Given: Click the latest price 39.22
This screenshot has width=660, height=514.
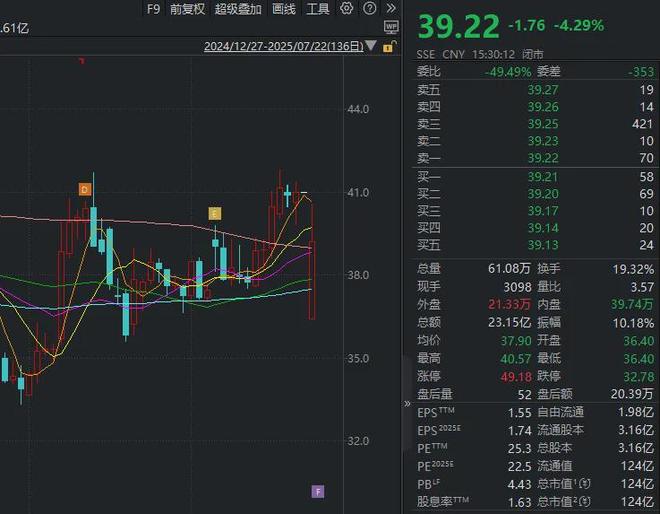Looking at the screenshot, I should click(x=458, y=27).
